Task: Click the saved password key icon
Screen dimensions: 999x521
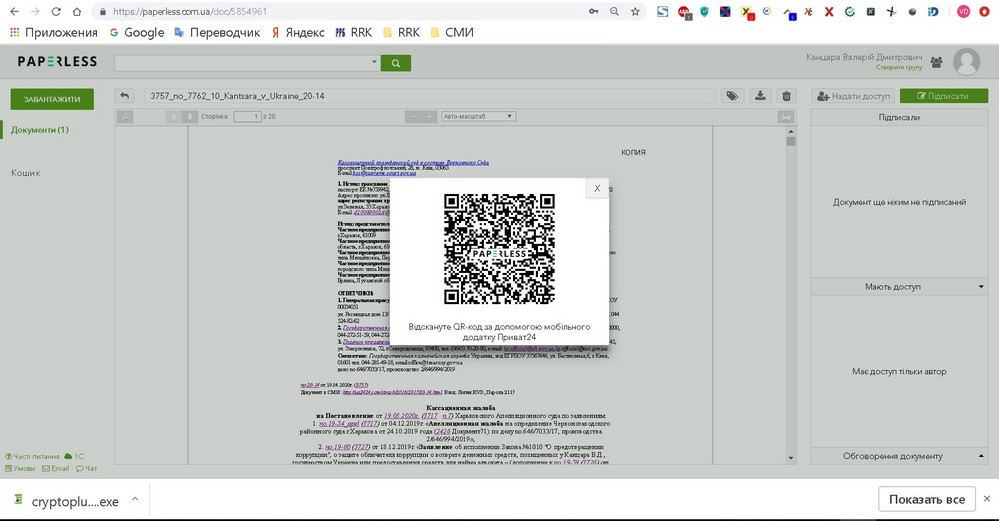Action: (x=593, y=11)
